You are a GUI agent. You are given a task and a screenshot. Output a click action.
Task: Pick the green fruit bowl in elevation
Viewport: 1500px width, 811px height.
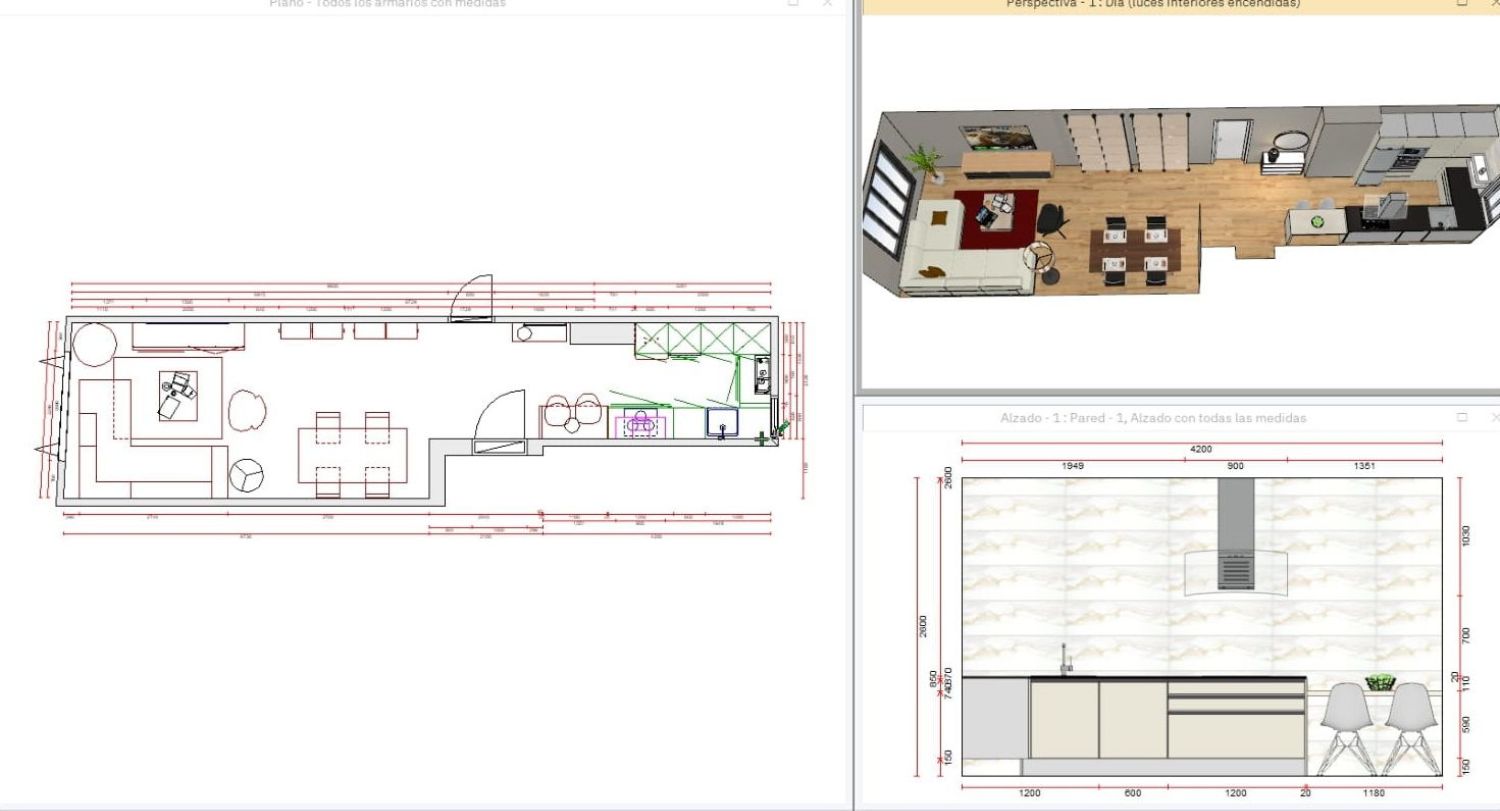pyautogui.click(x=1380, y=683)
